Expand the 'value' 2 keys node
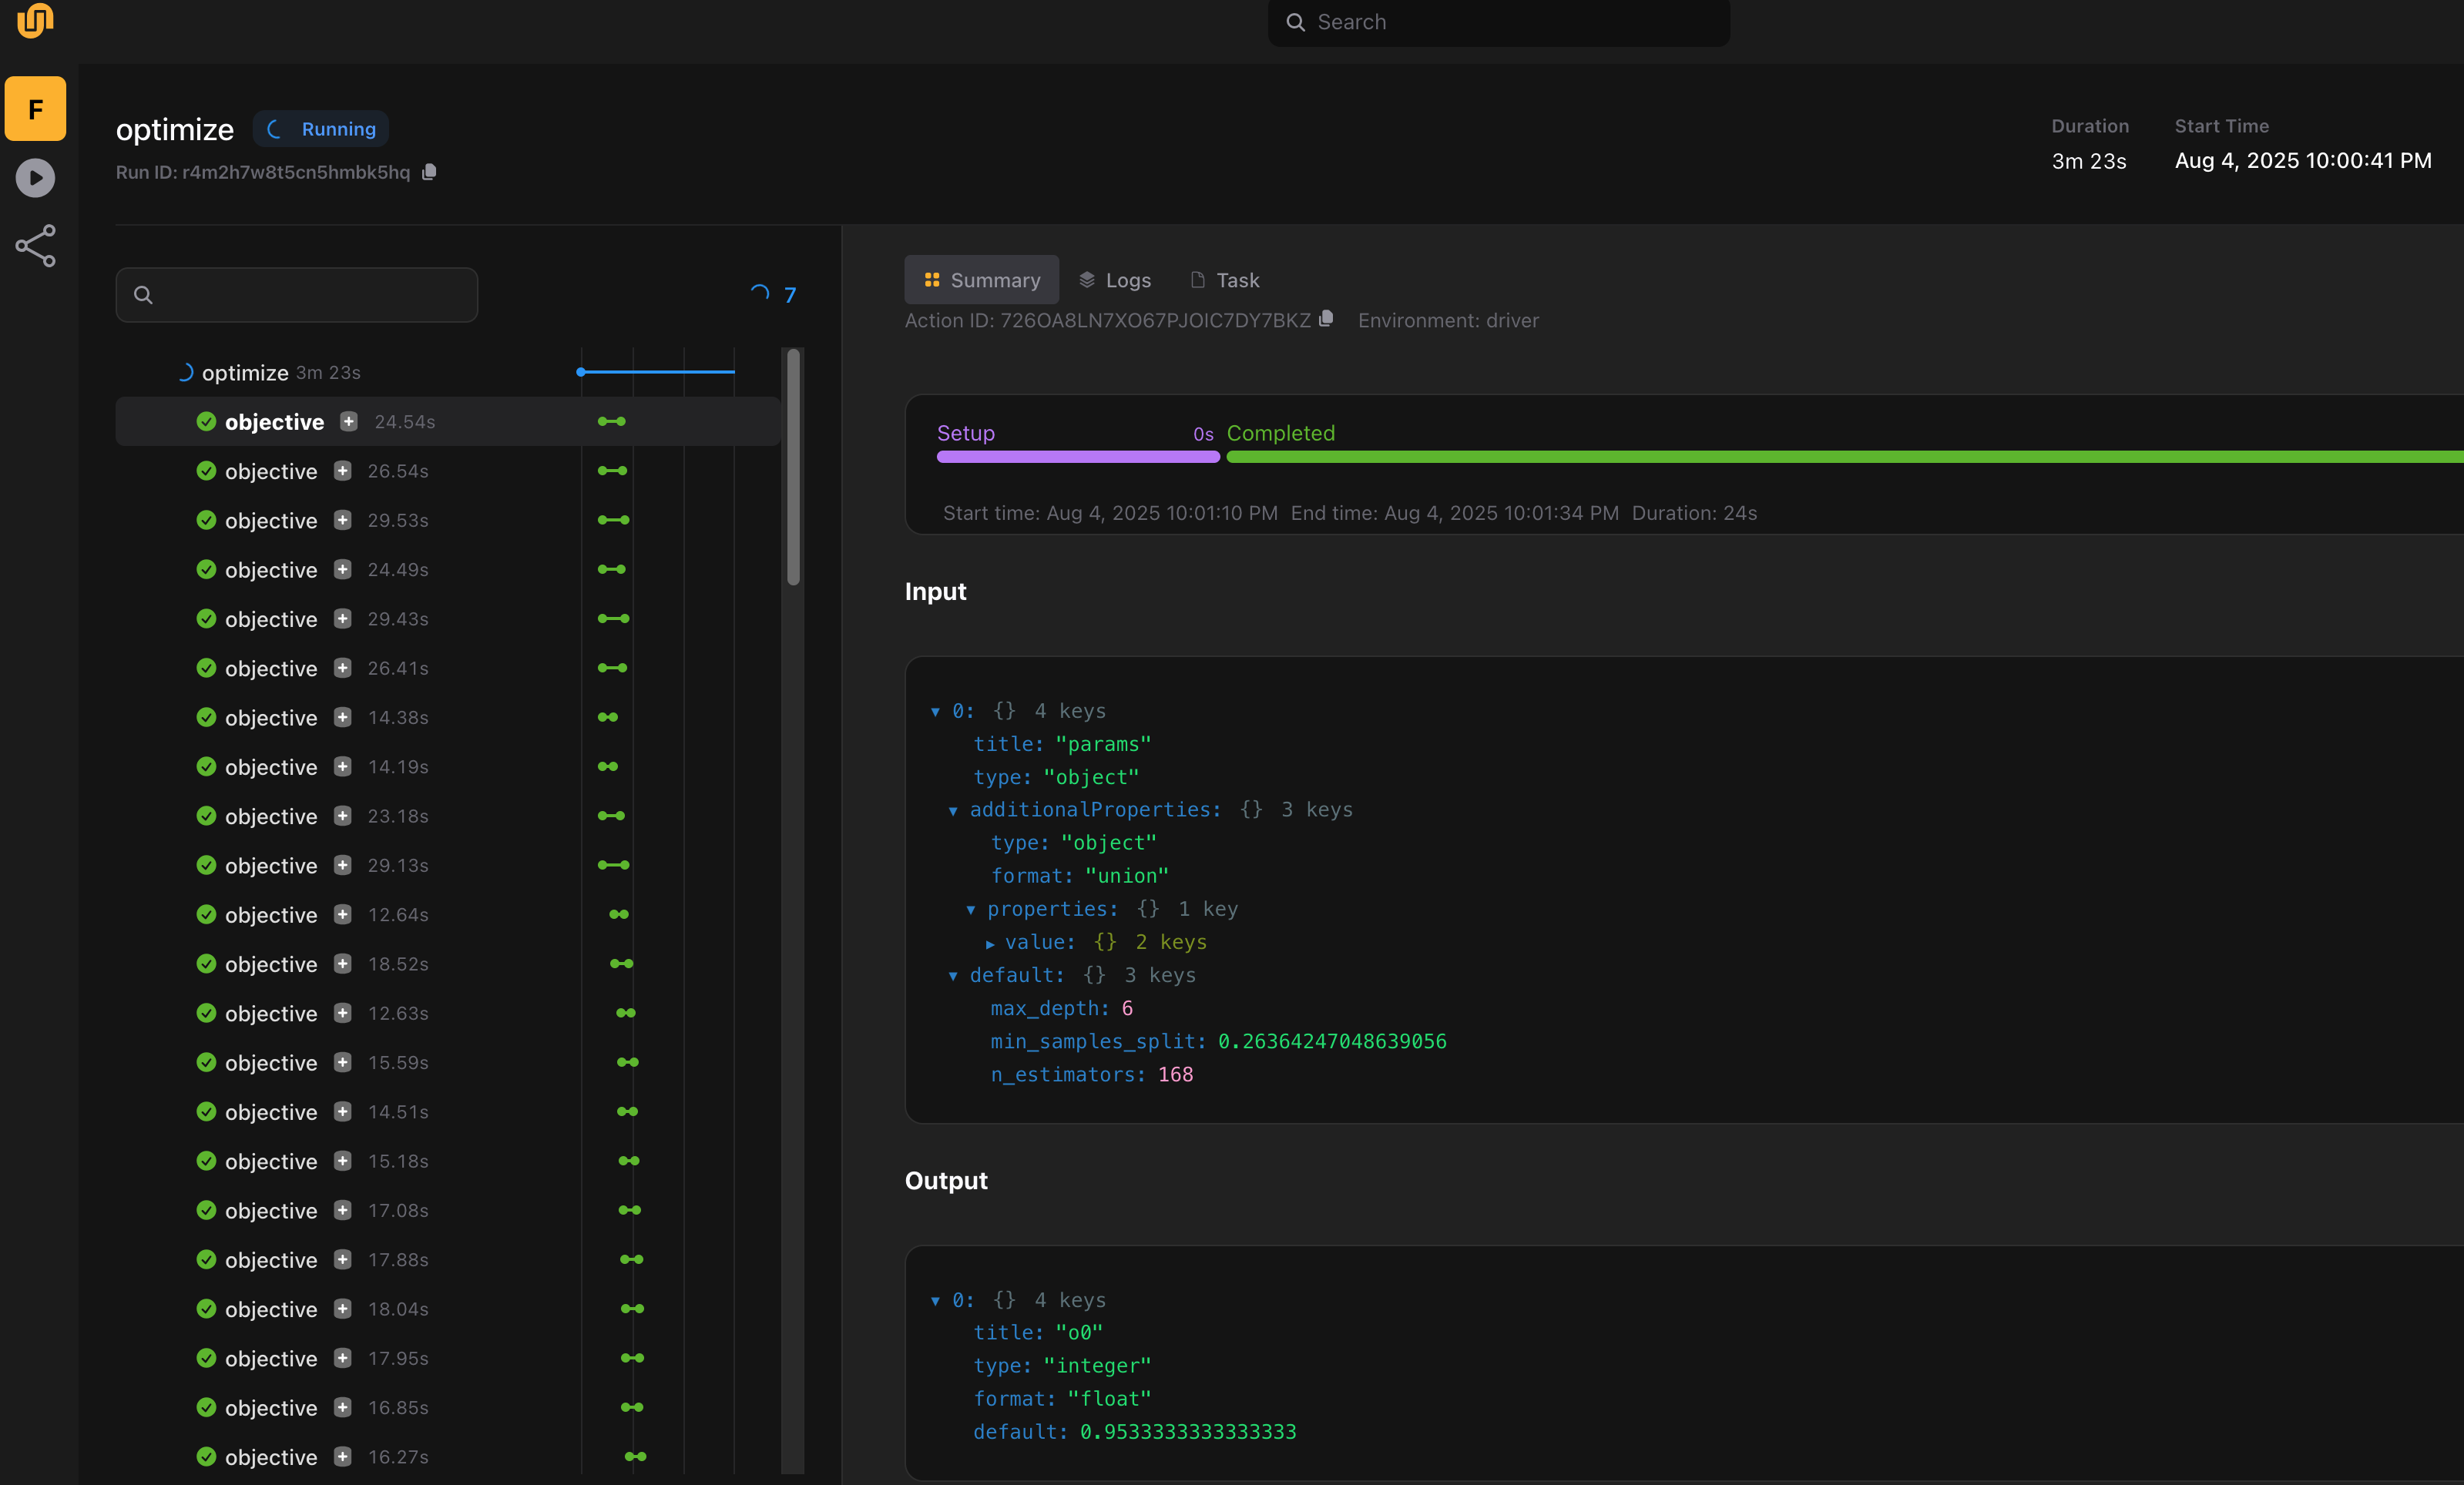 tap(990, 943)
